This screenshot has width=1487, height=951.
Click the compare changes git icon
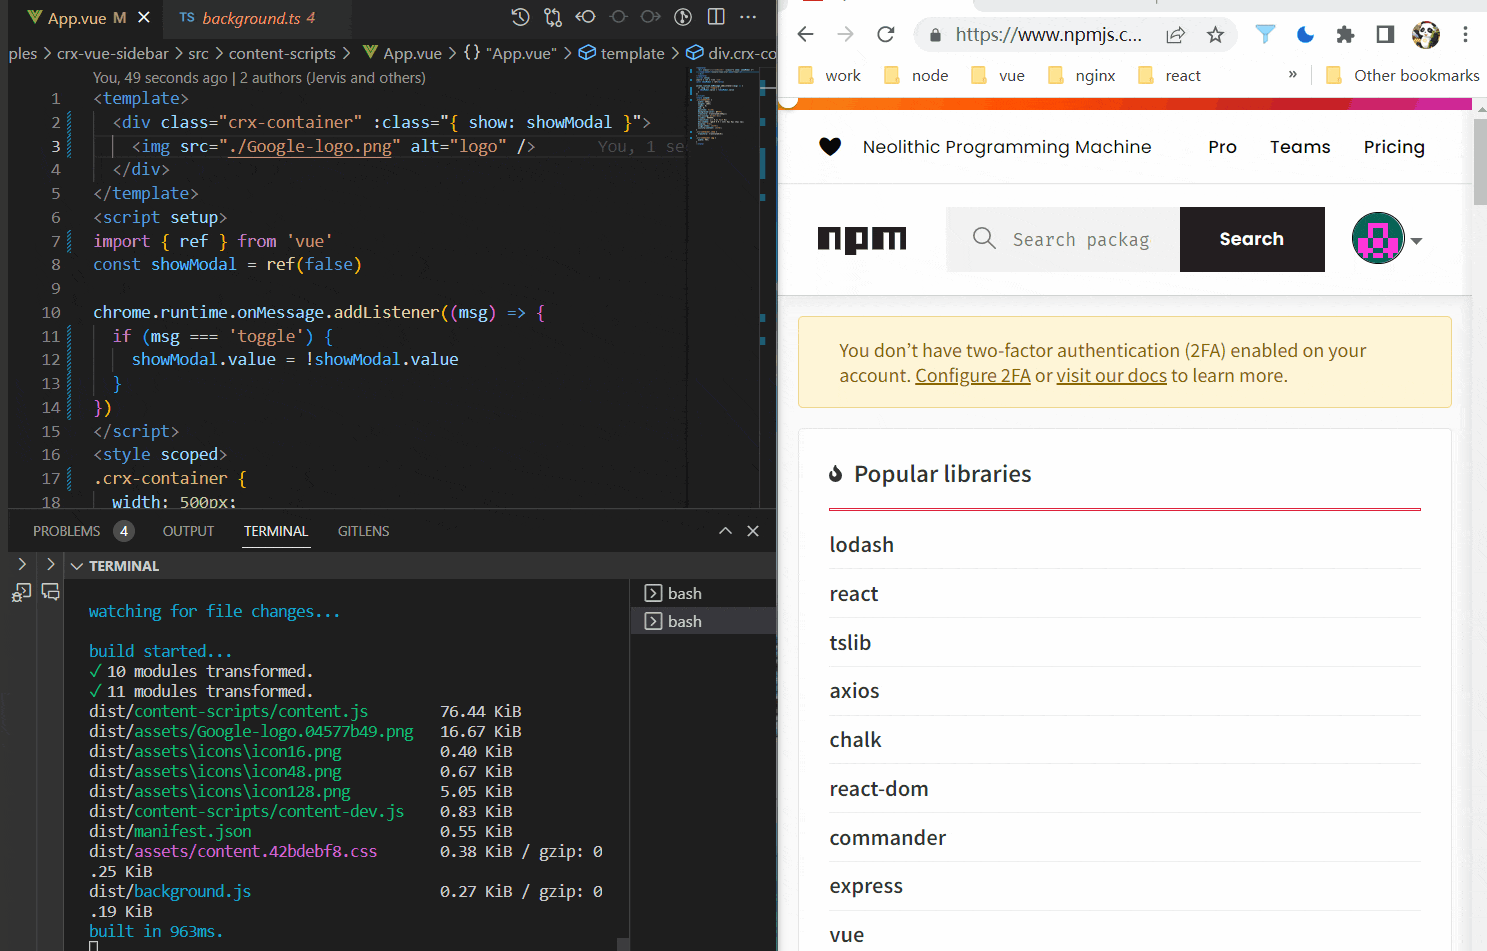[553, 17]
